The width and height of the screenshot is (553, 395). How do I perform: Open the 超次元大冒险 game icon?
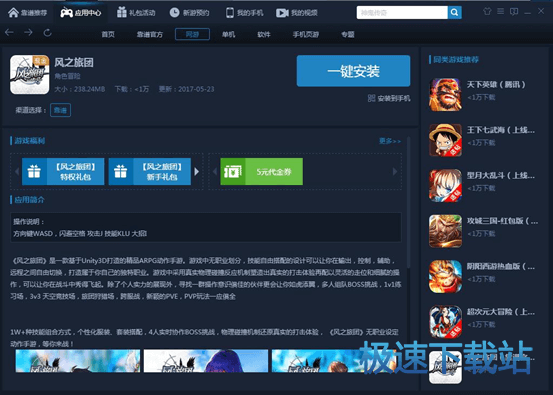coord(445,322)
